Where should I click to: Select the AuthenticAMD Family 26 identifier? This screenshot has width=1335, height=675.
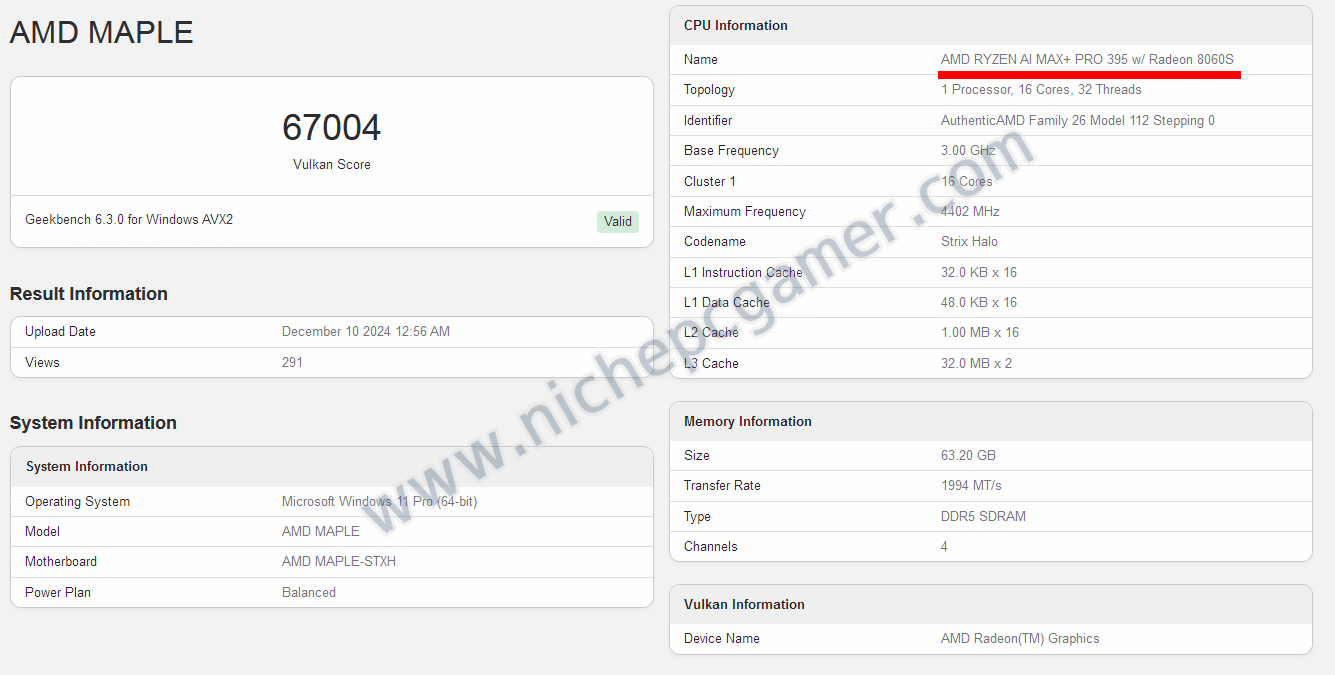1078,120
